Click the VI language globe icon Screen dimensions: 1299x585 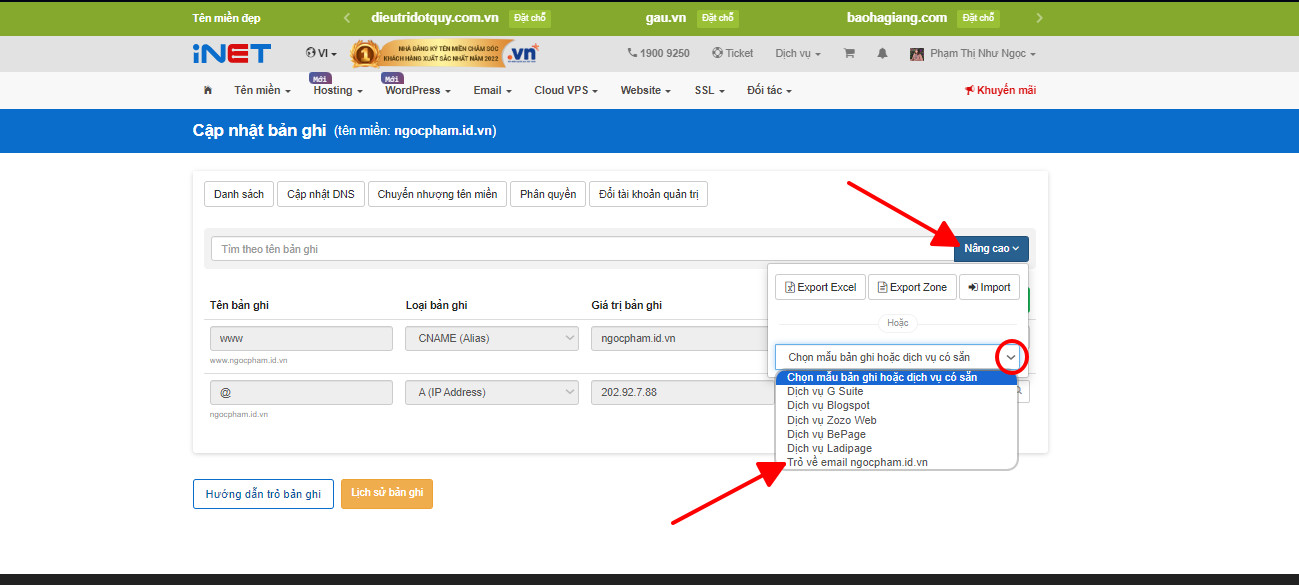(x=310, y=53)
